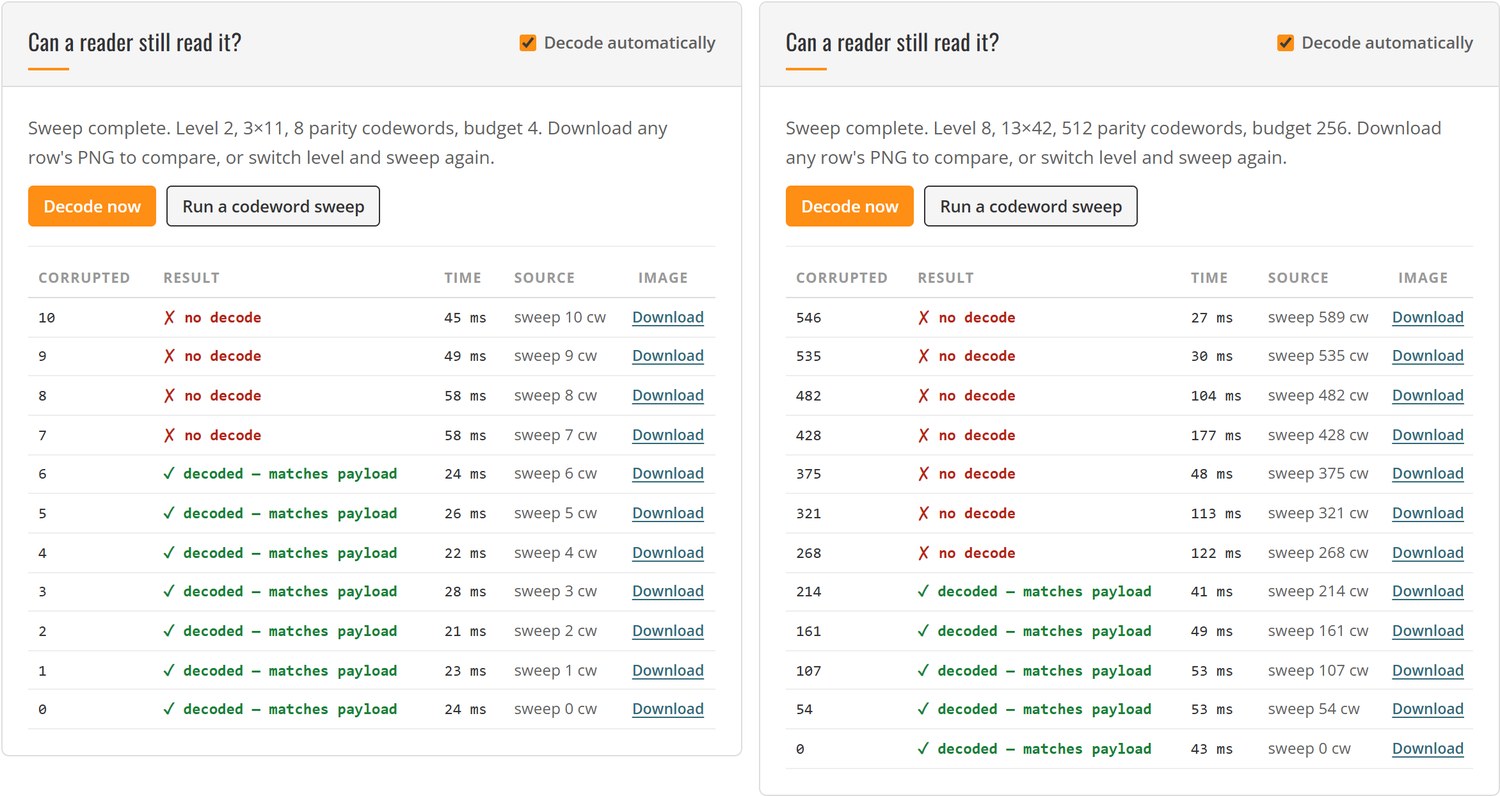Download the PNG for sweep 10 cw
Image resolution: width=1500 pixels, height=796 pixels.
point(668,317)
